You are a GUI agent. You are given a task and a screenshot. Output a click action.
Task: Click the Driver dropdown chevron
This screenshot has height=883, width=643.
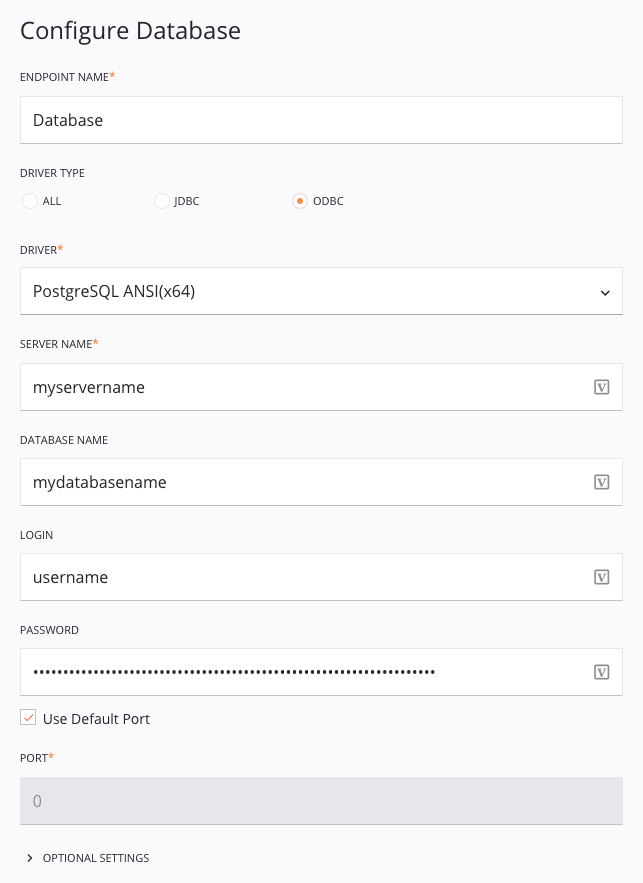point(605,293)
